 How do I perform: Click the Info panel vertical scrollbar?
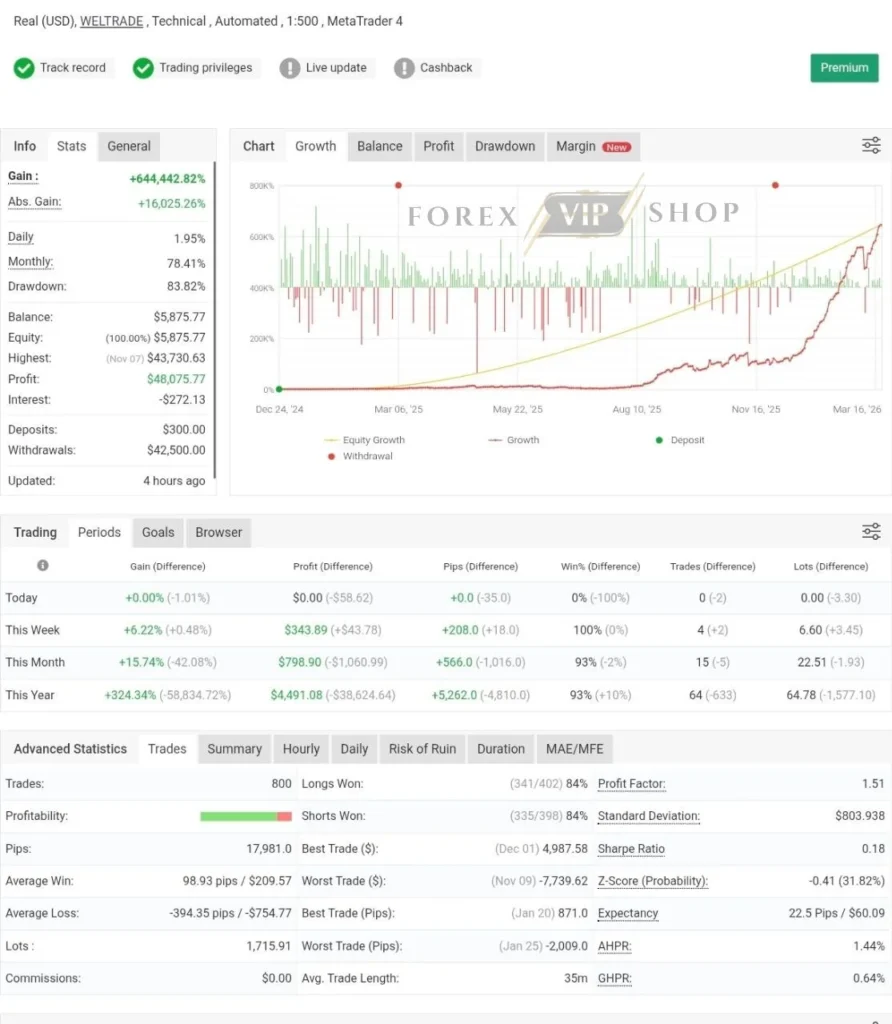pos(214,320)
